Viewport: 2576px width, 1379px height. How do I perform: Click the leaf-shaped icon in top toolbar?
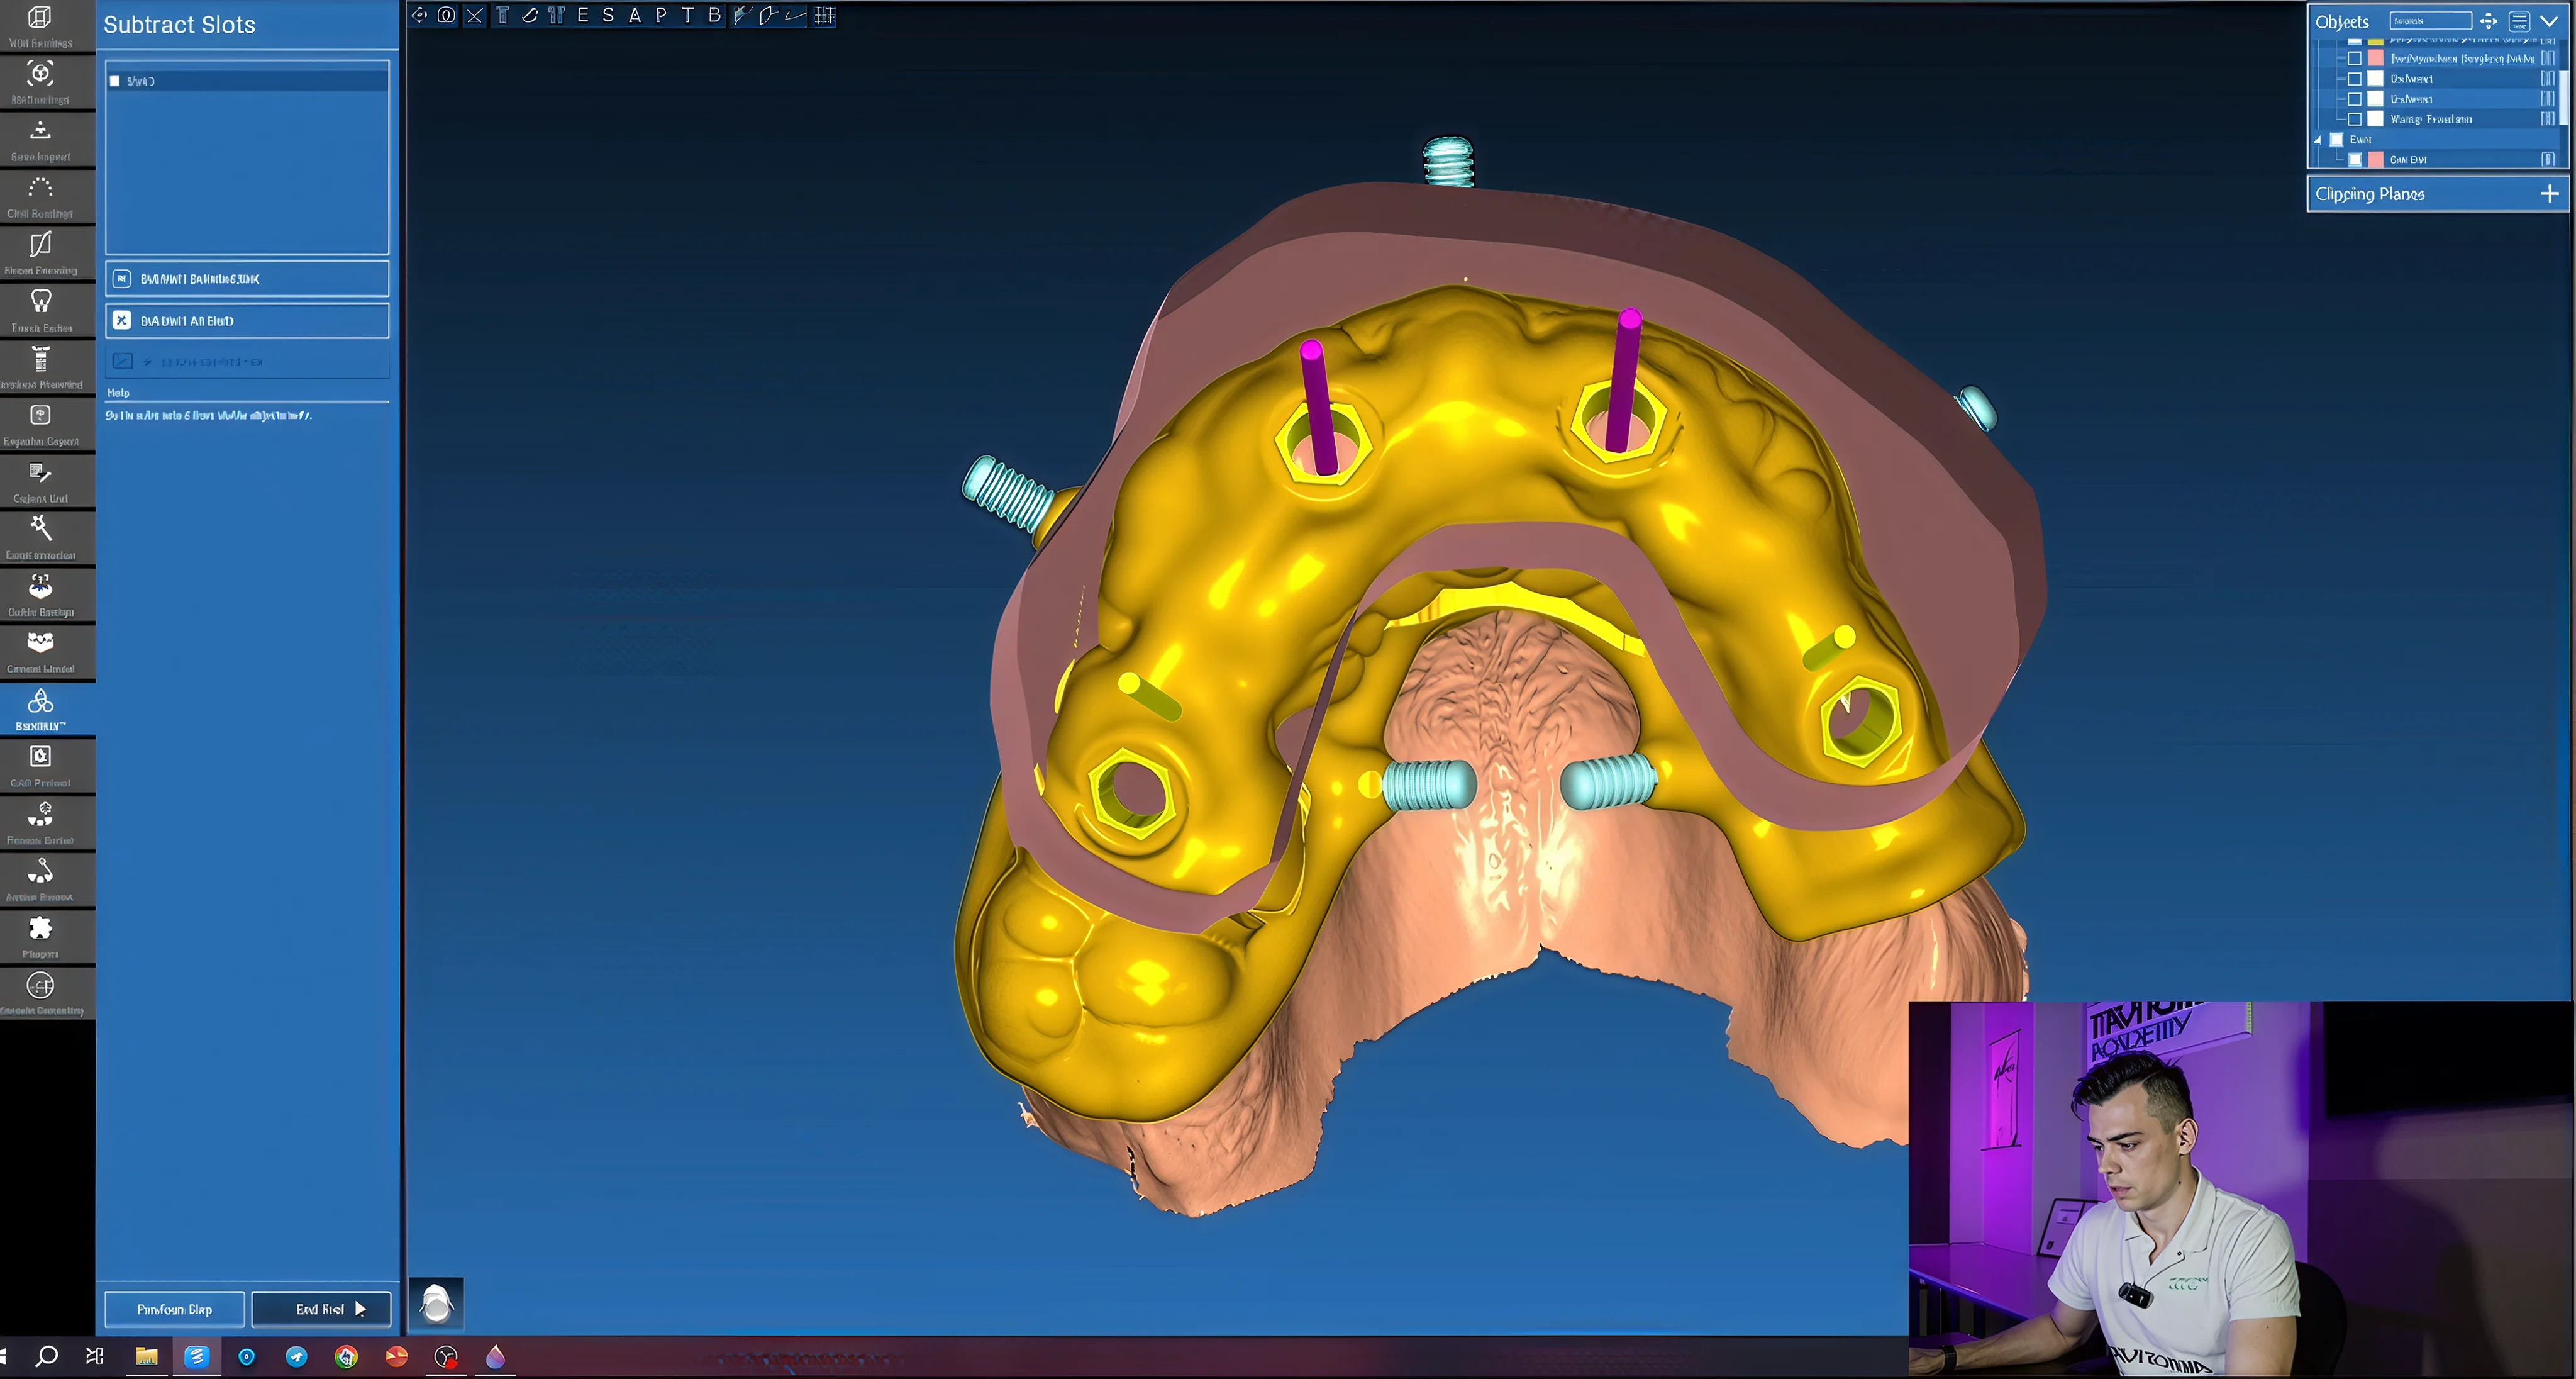pyautogui.click(x=530, y=15)
